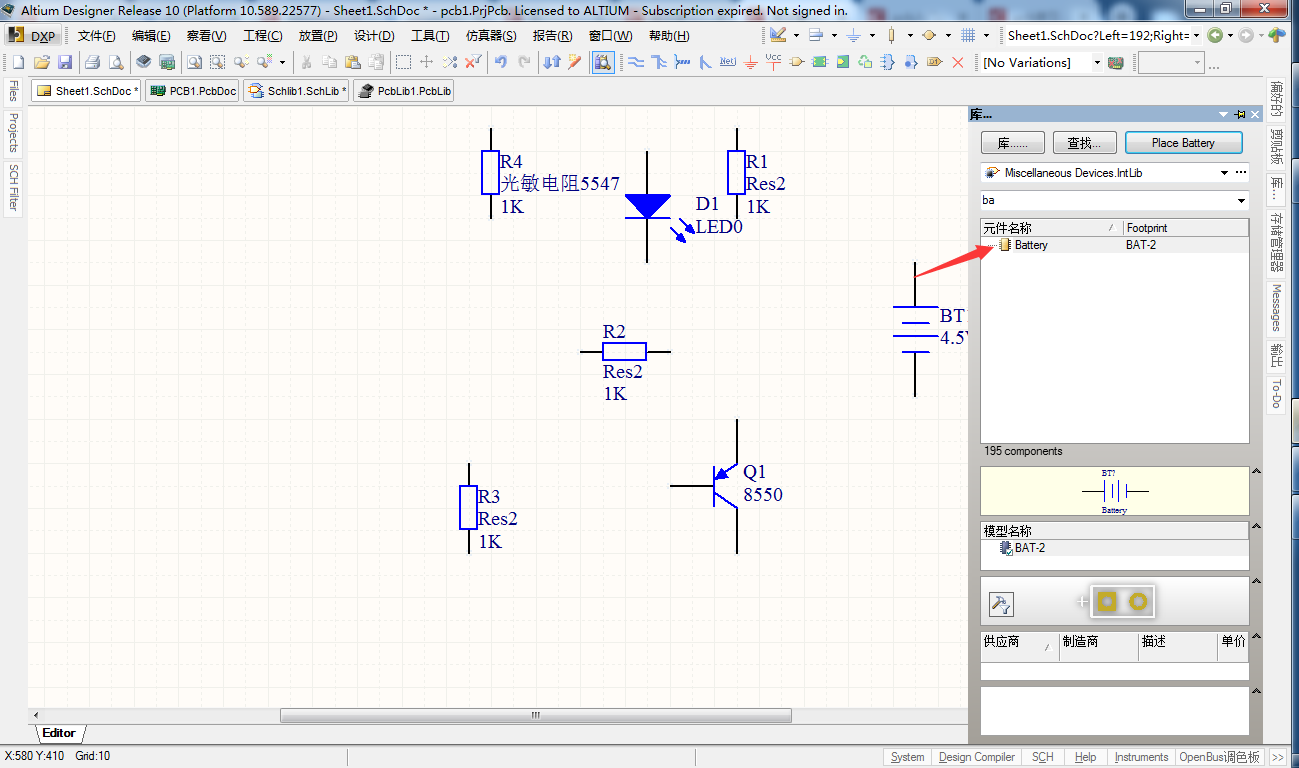Click the net label placement icon
This screenshot has width=1299, height=768.
[x=730, y=62]
